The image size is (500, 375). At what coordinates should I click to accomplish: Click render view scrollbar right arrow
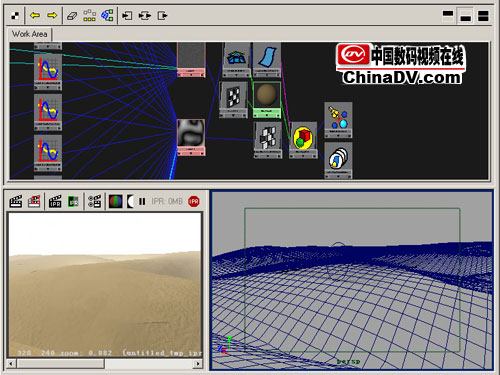(x=198, y=364)
